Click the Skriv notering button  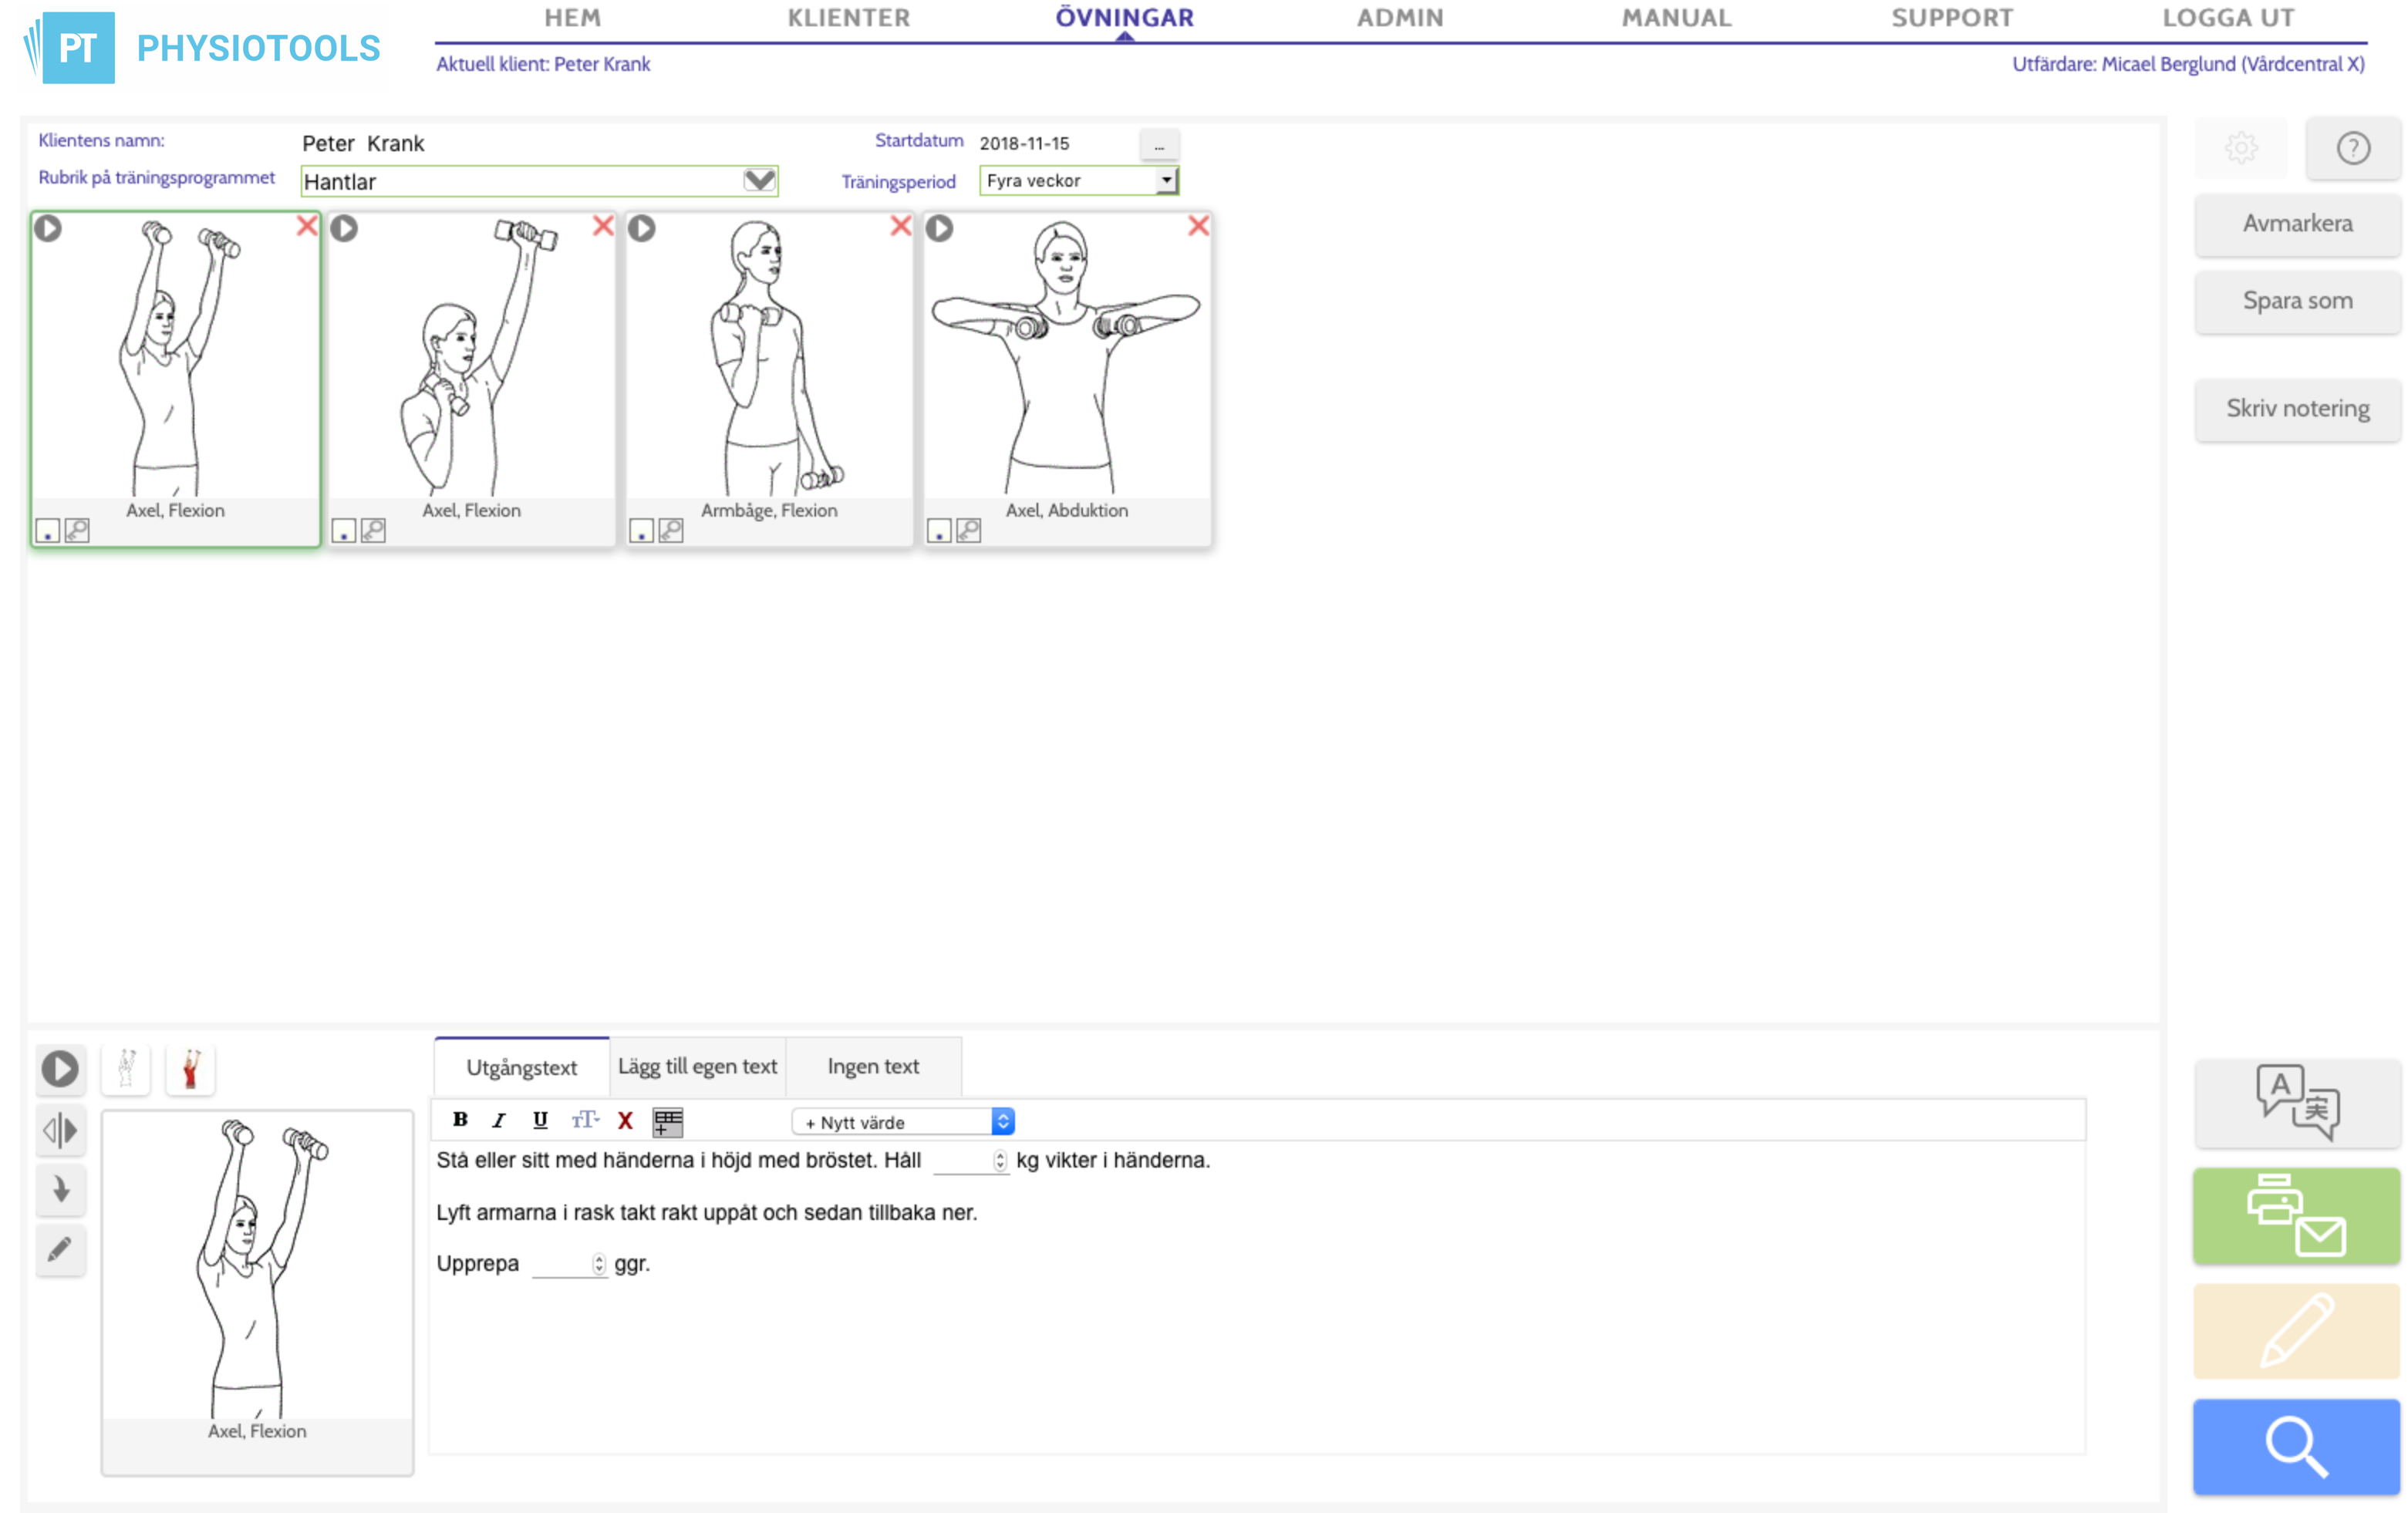tap(2297, 408)
